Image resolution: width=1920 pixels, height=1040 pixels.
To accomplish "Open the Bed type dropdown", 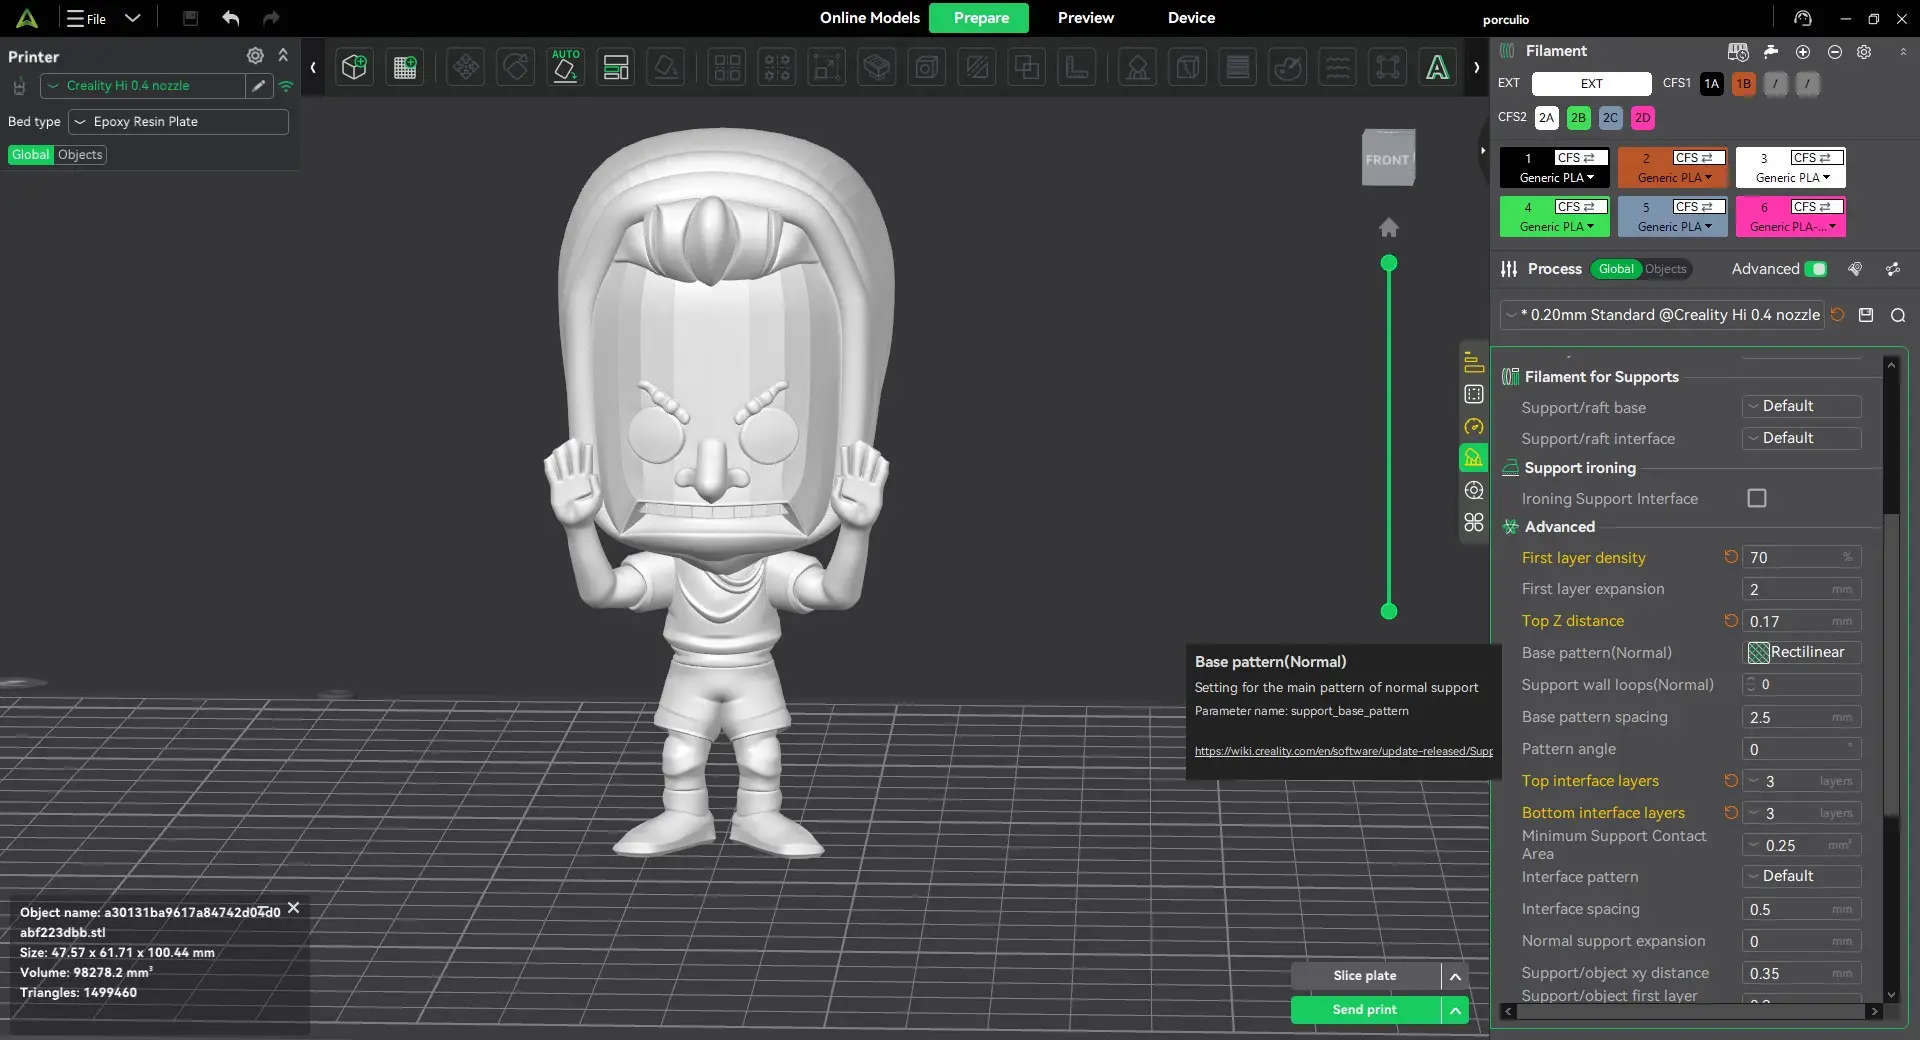I will (x=178, y=122).
